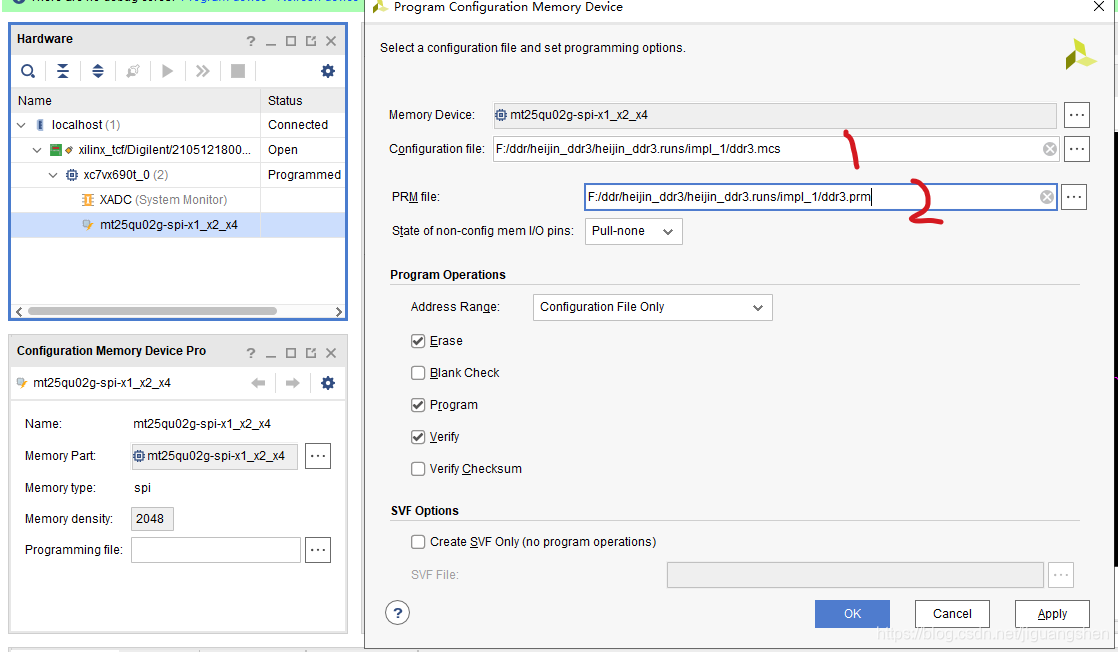This screenshot has width=1118, height=652.
Task: Enable Verify Checksum checkbox
Action: pyautogui.click(x=418, y=469)
